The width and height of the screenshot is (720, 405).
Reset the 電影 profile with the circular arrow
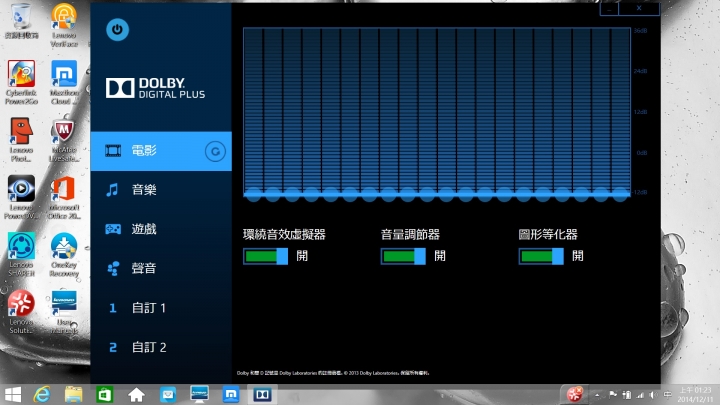[215, 151]
